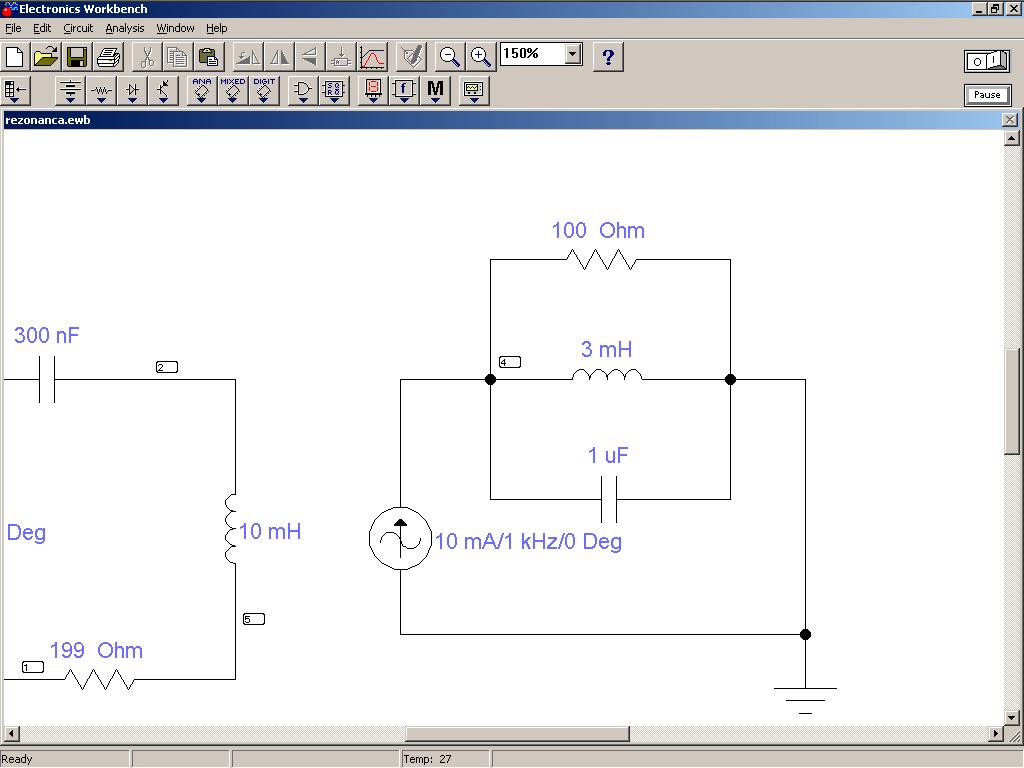Select the 199 Ohm resistor symbol
Viewport: 1024px width, 768px height.
click(x=100, y=680)
